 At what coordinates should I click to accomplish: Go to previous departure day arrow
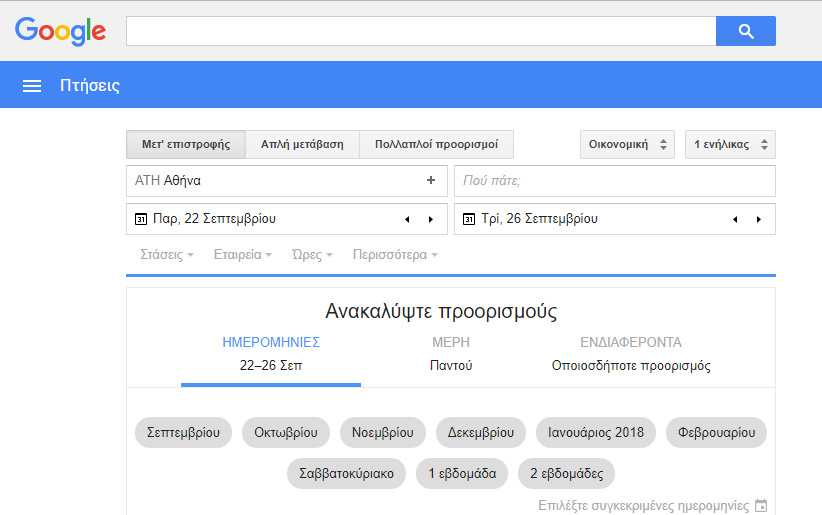click(x=407, y=219)
